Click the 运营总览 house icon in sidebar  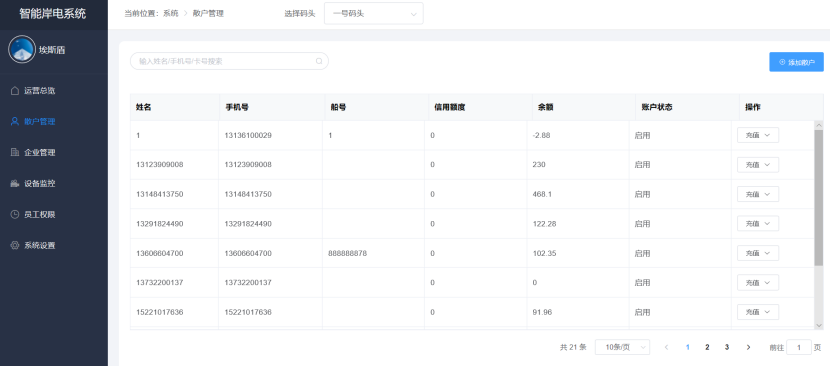15,91
